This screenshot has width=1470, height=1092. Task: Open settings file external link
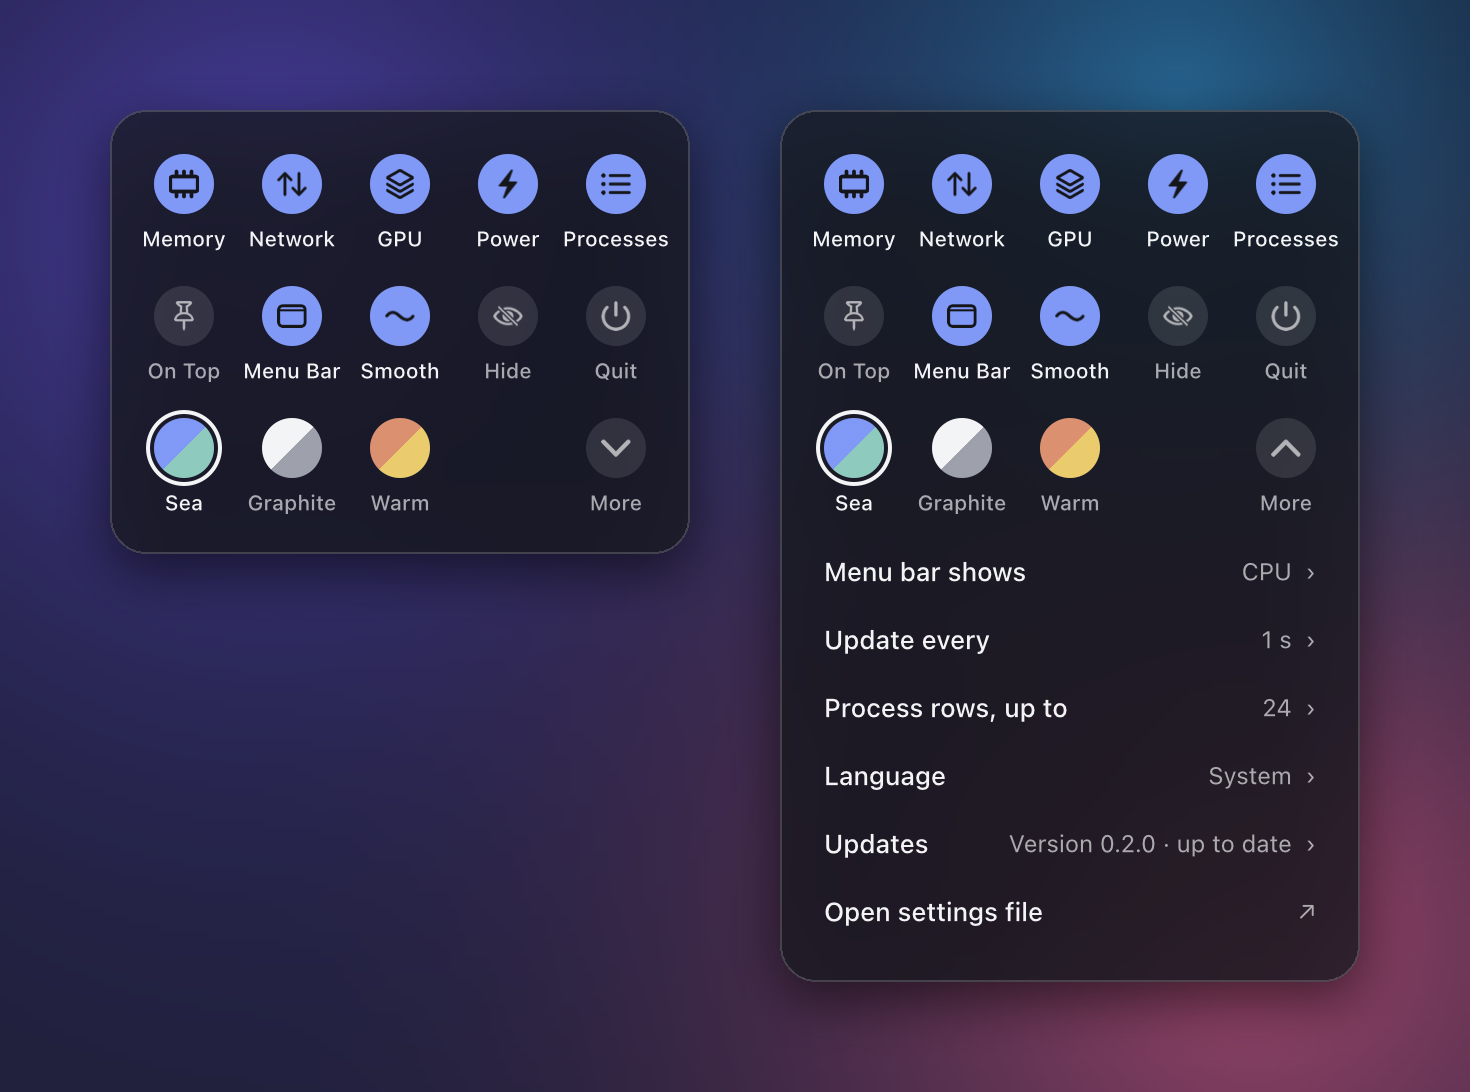(1070, 912)
